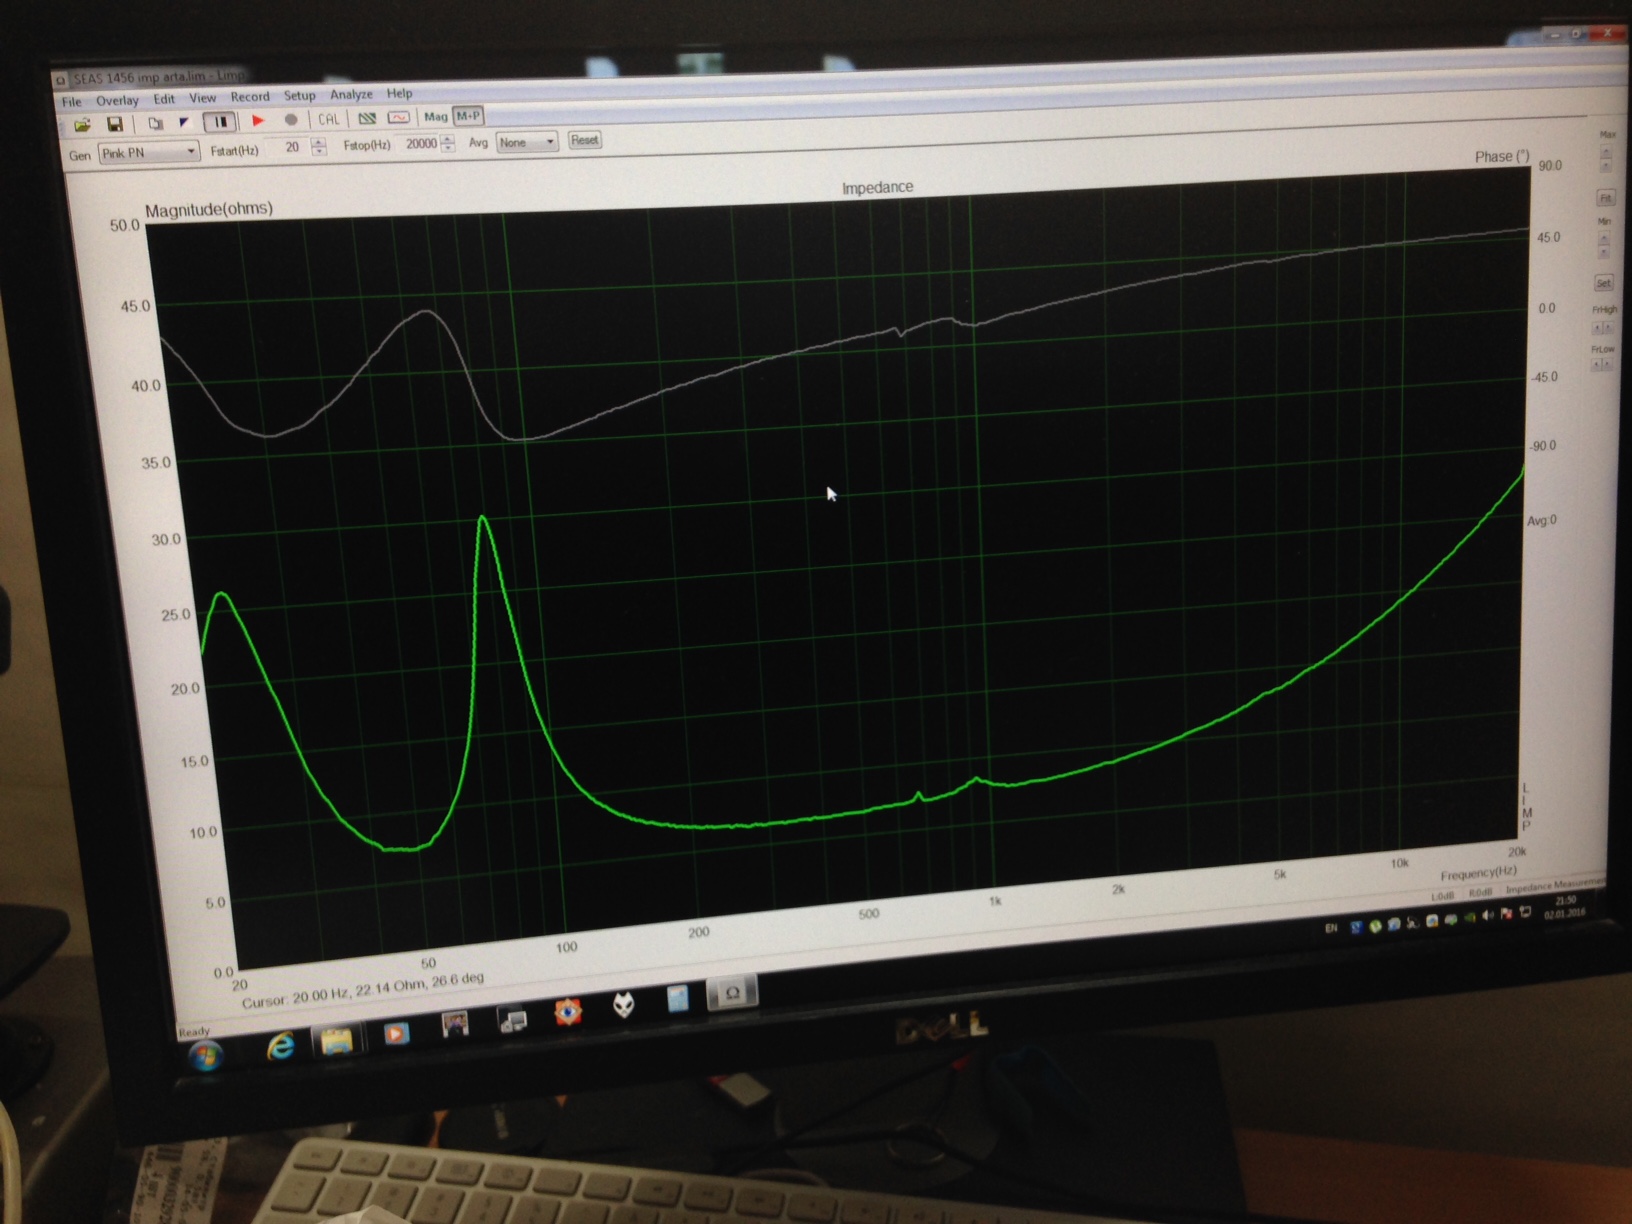This screenshot has width=1632, height=1224.
Task: Click the FrHigh right arrow
Action: coord(1608,328)
